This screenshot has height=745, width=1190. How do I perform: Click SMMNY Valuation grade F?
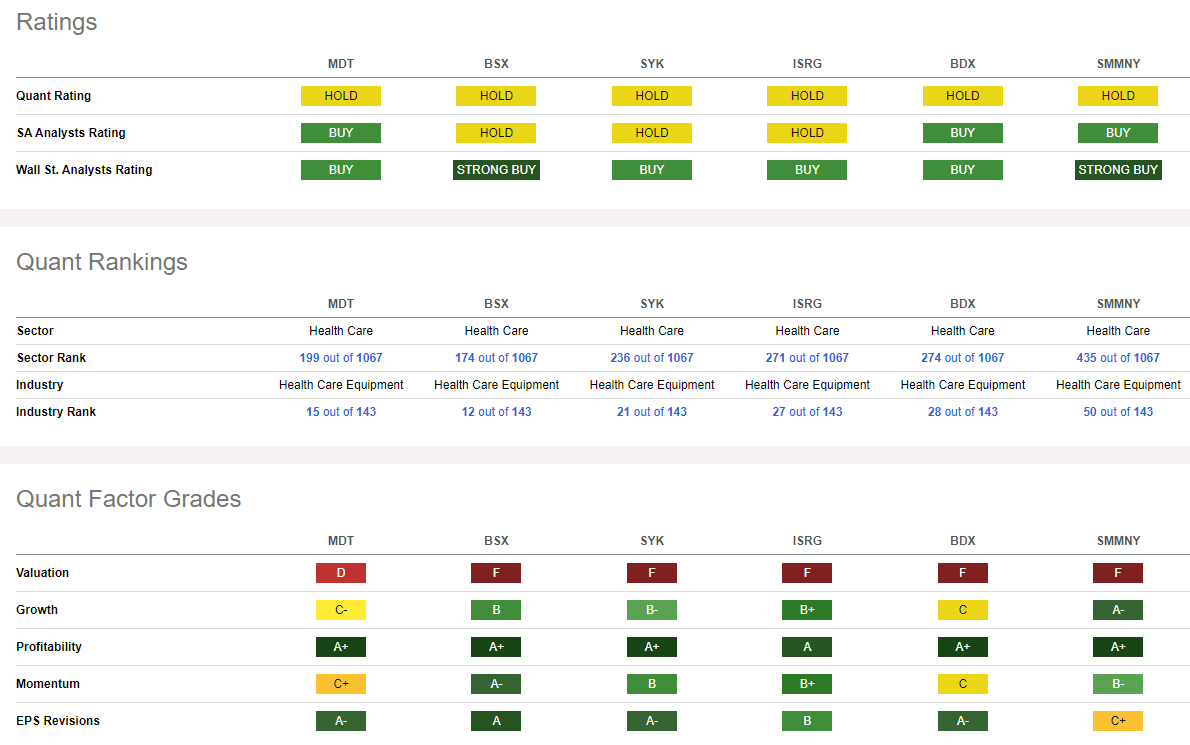tap(1118, 573)
